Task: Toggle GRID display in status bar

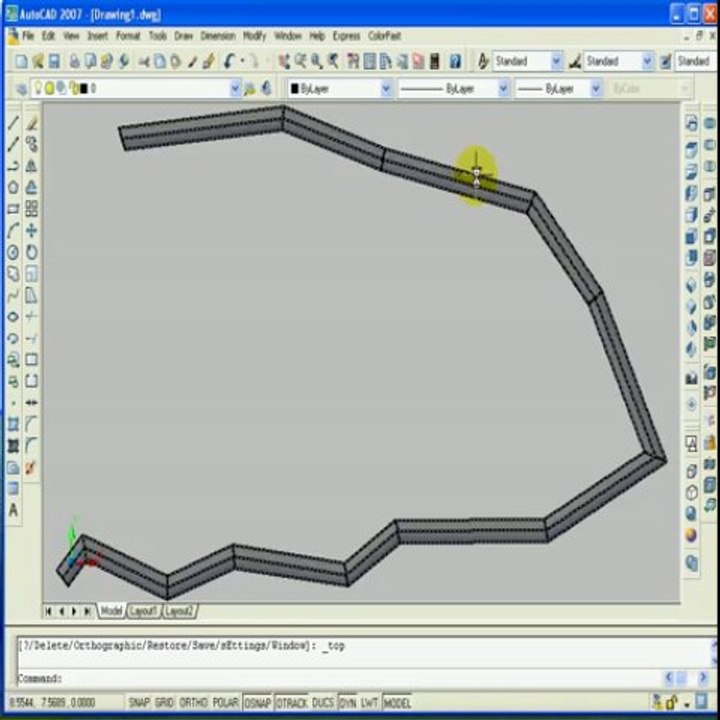Action: (x=164, y=703)
